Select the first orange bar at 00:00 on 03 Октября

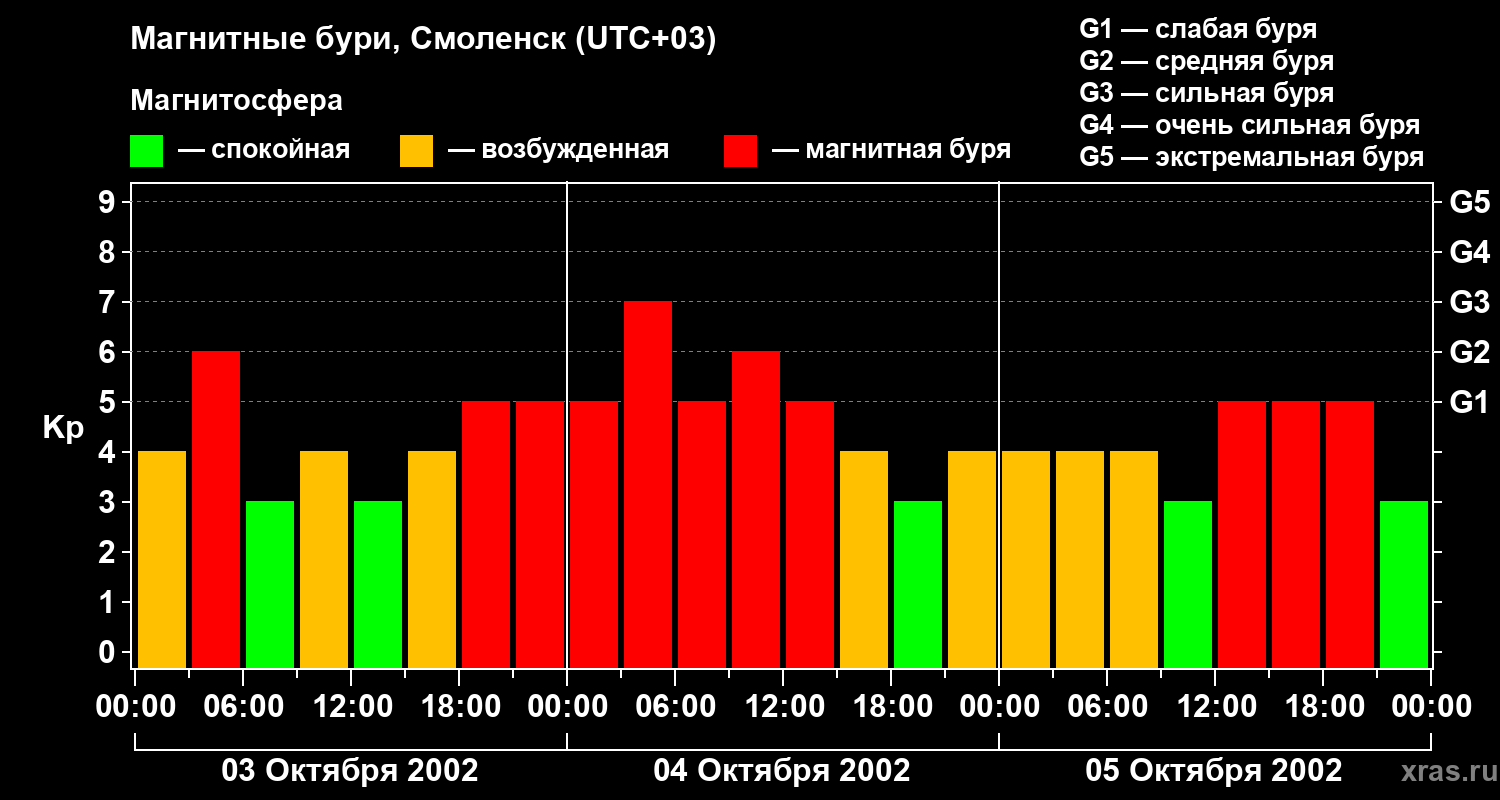coord(162,559)
